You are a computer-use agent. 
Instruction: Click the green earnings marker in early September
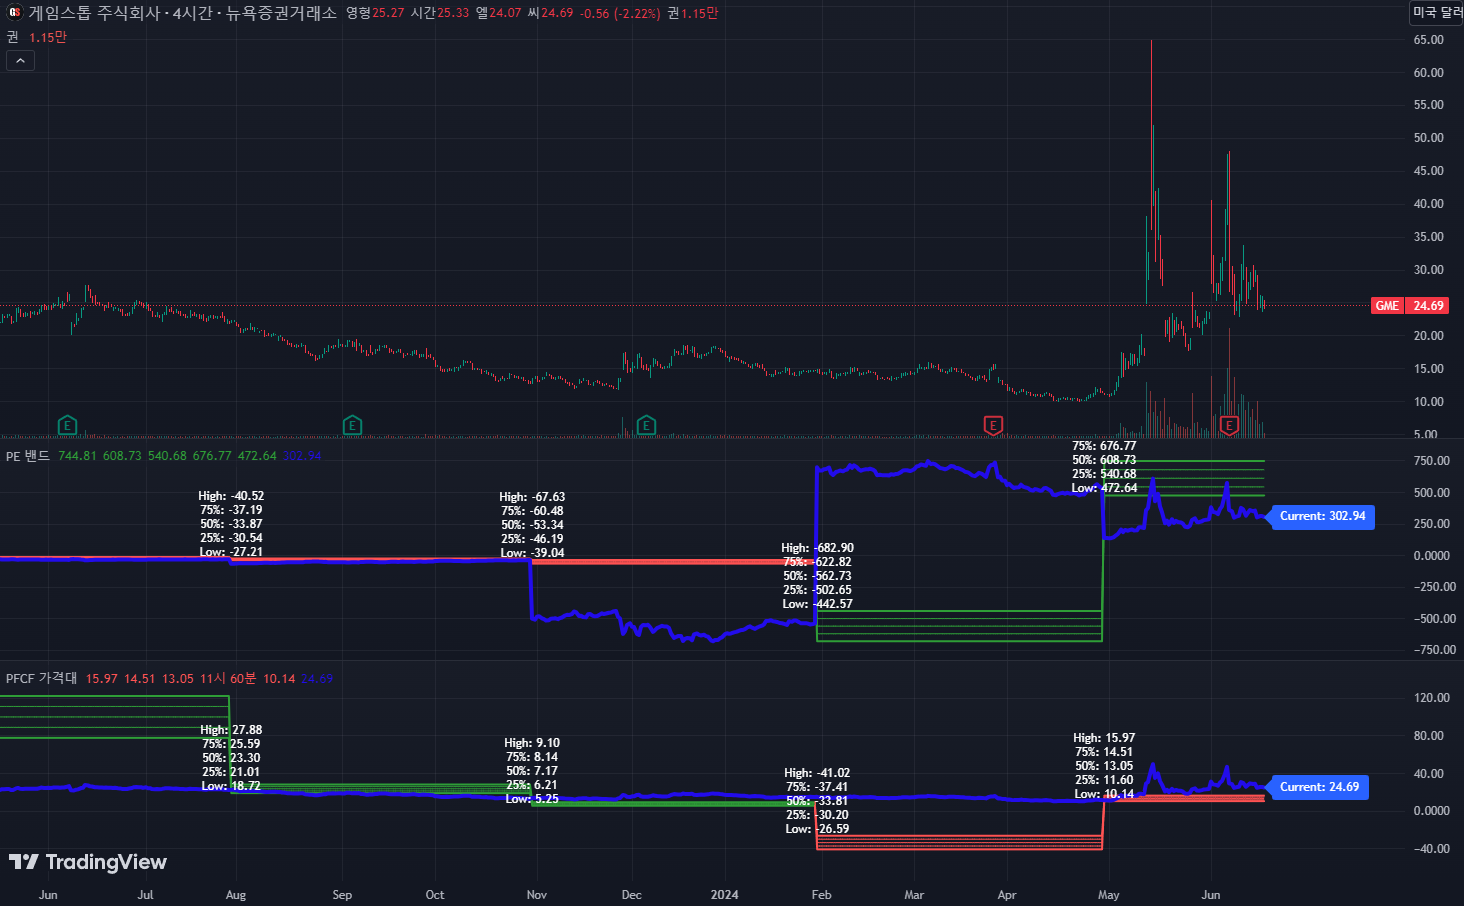point(352,425)
